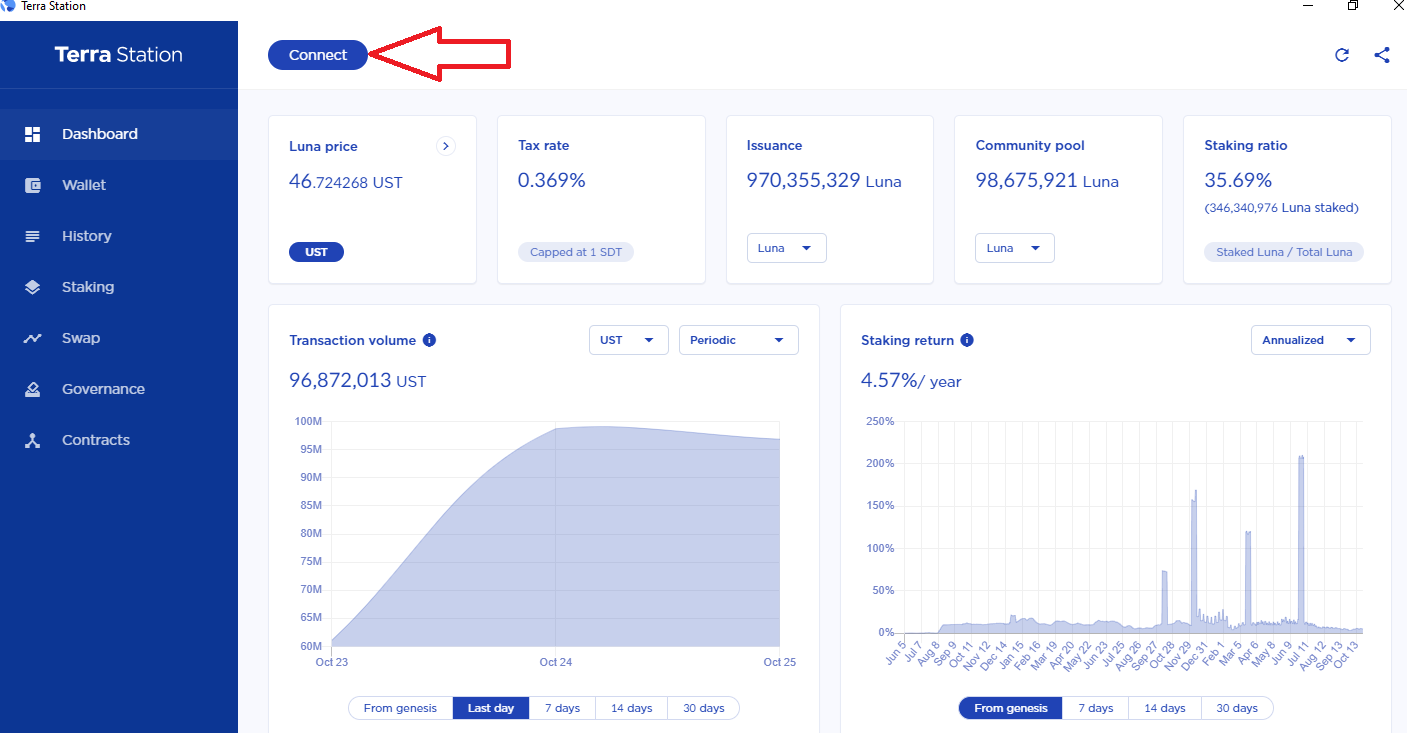Open the Swap page
The width and height of the screenshot is (1407, 733).
pos(119,338)
